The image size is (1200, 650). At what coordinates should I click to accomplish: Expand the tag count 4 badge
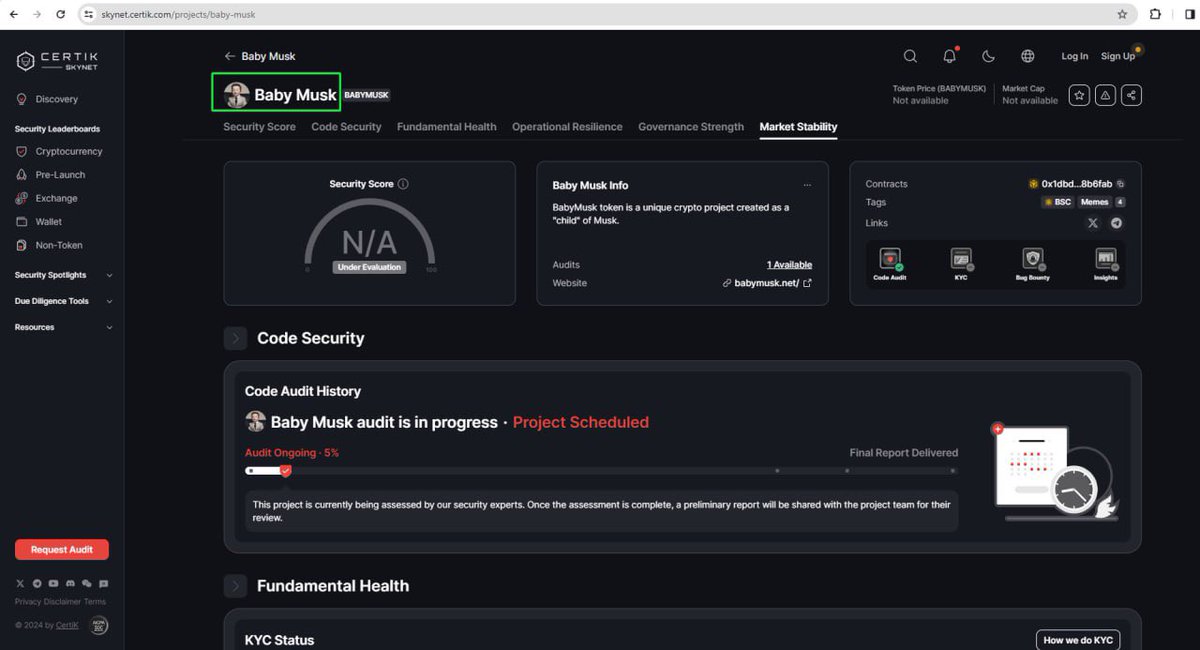pyautogui.click(x=1120, y=202)
